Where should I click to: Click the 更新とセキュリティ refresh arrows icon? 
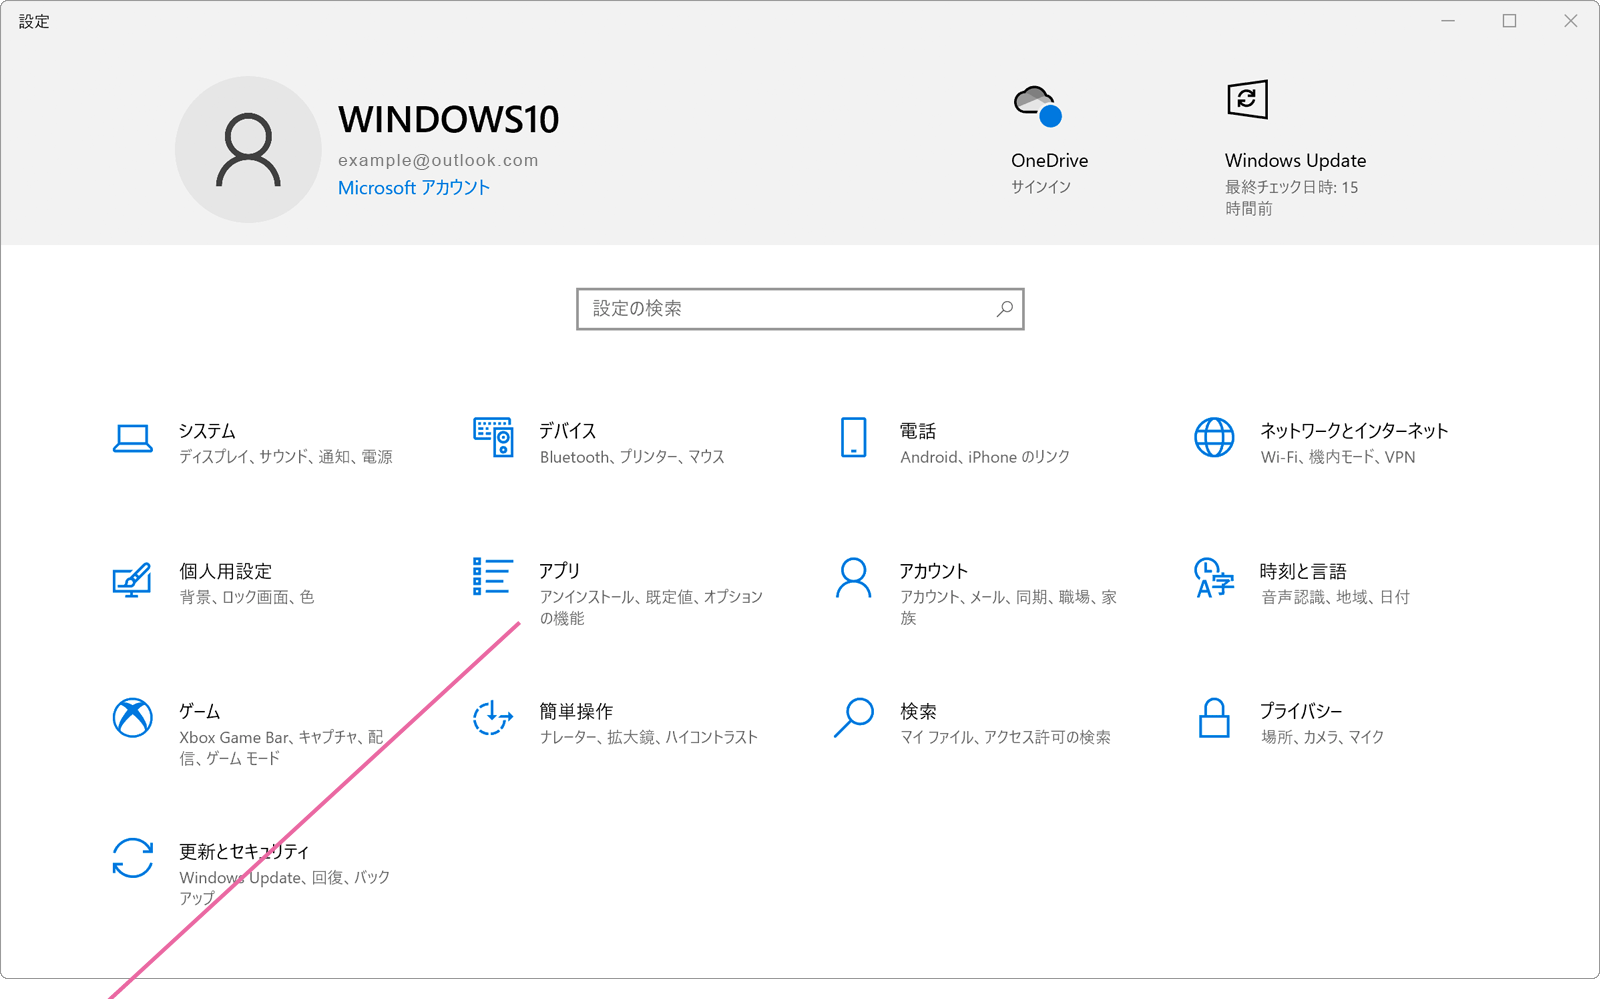pos(132,858)
